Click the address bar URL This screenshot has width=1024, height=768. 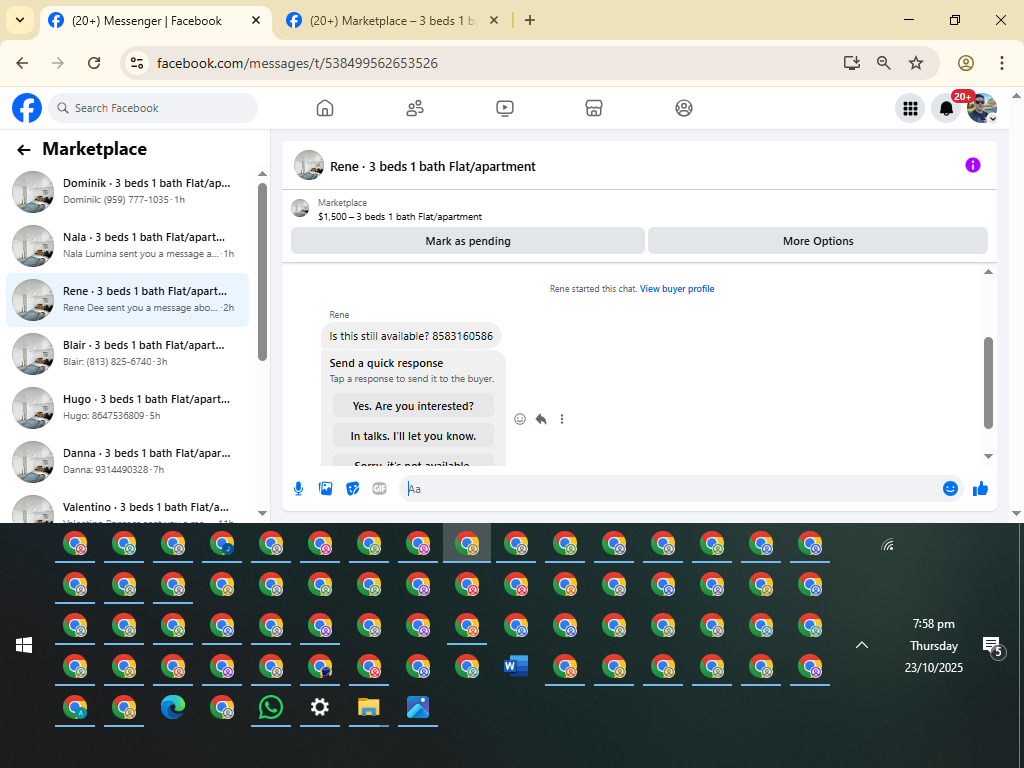pyautogui.click(x=297, y=63)
